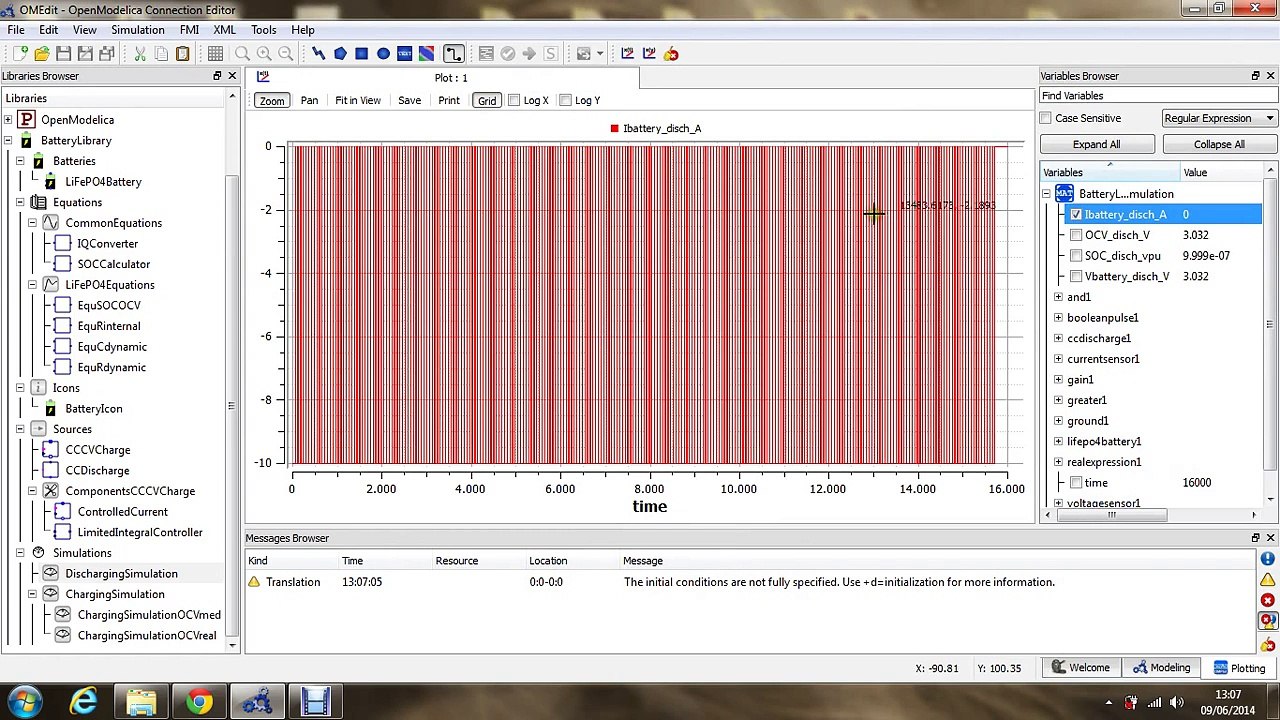Viewport: 1280px width, 720px height.
Task: Click the grid lines toolbar icon
Action: 215,54
